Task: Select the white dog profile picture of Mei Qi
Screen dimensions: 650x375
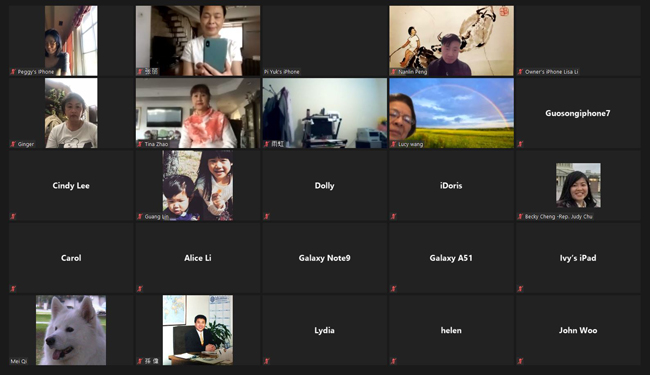Action: pos(71,330)
